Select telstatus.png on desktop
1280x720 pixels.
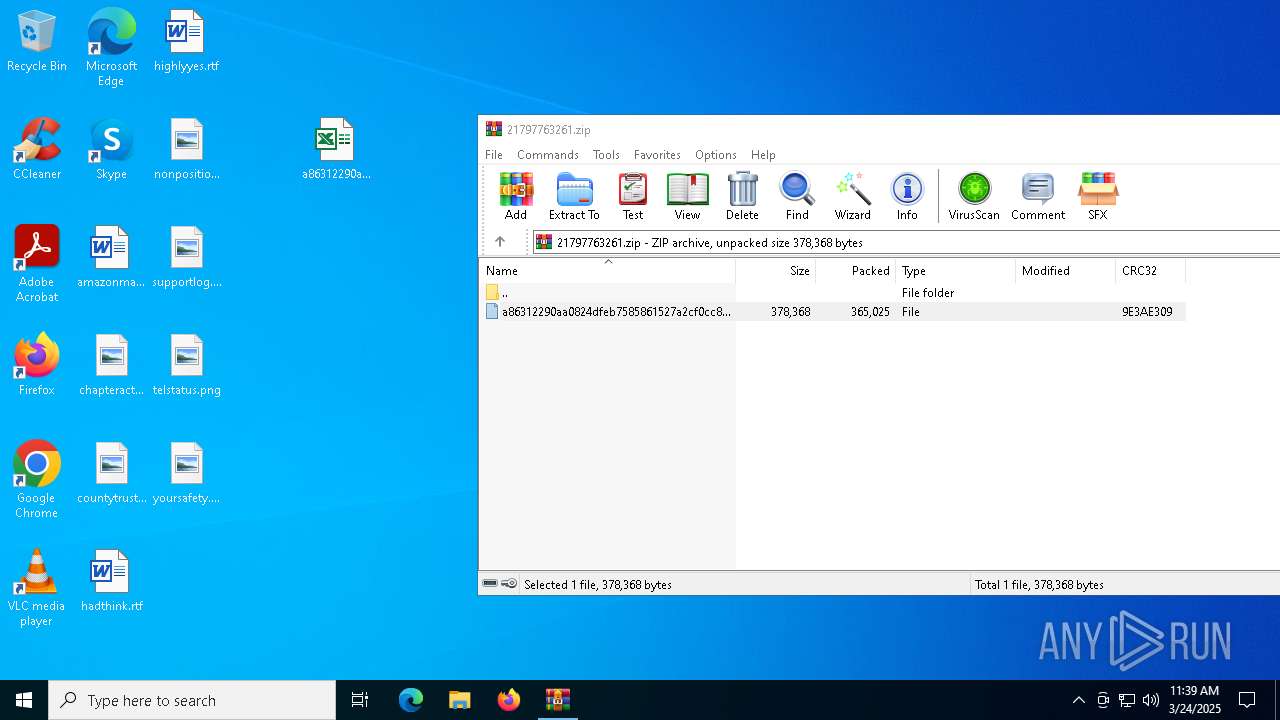[186, 366]
